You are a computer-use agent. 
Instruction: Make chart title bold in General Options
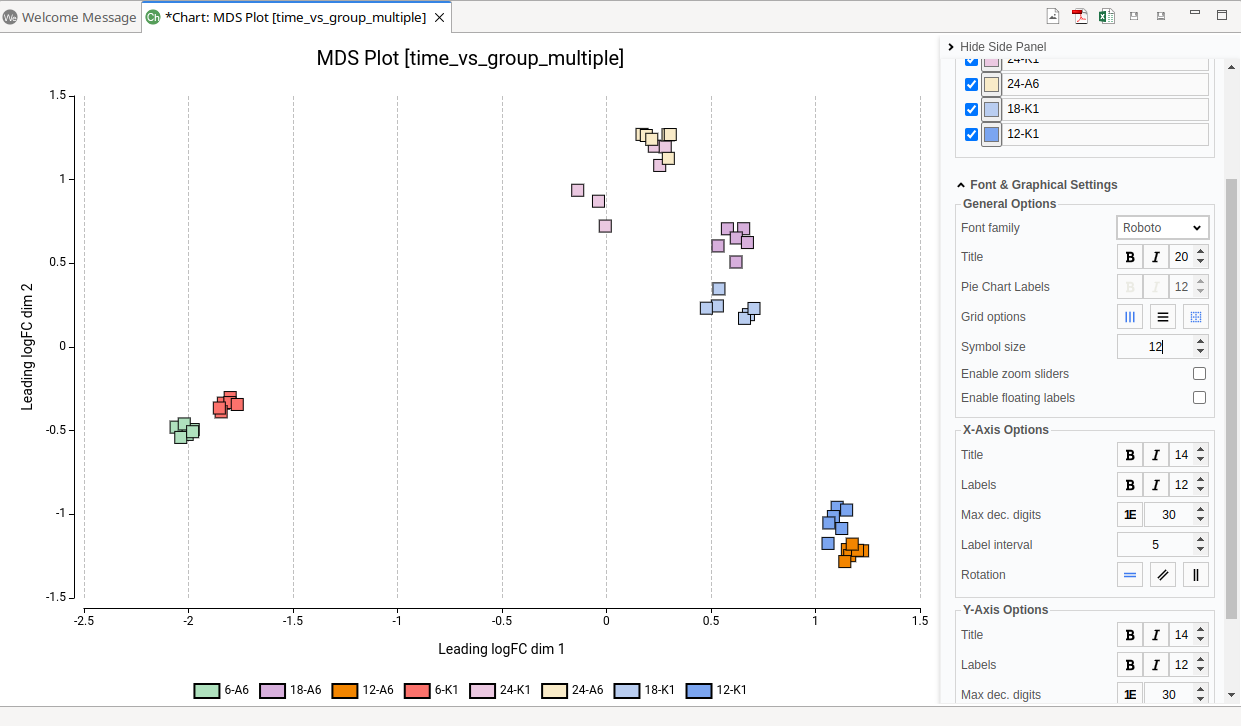[1130, 257]
